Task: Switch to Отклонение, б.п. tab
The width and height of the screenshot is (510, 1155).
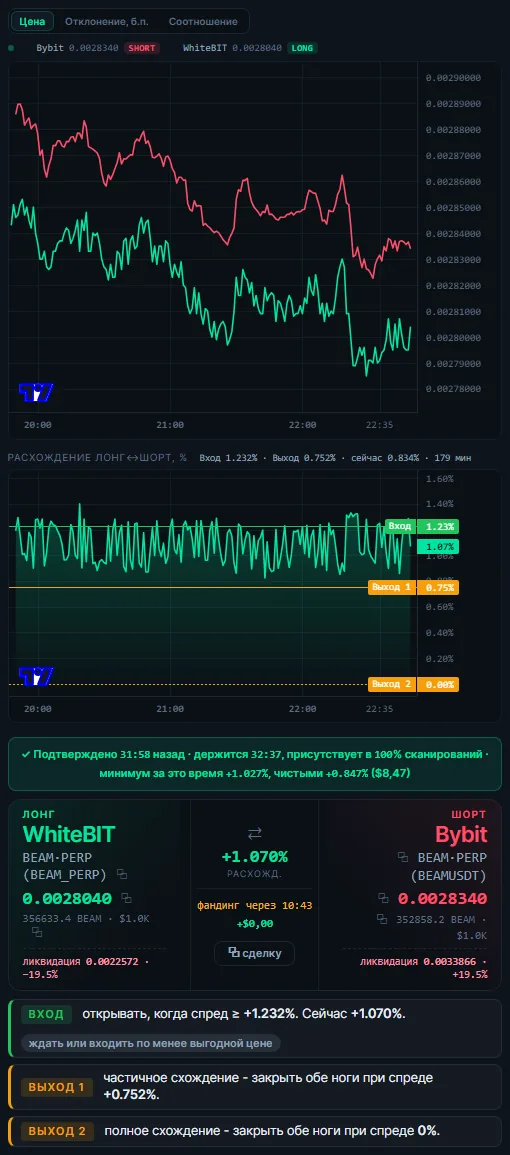Action: point(107,21)
